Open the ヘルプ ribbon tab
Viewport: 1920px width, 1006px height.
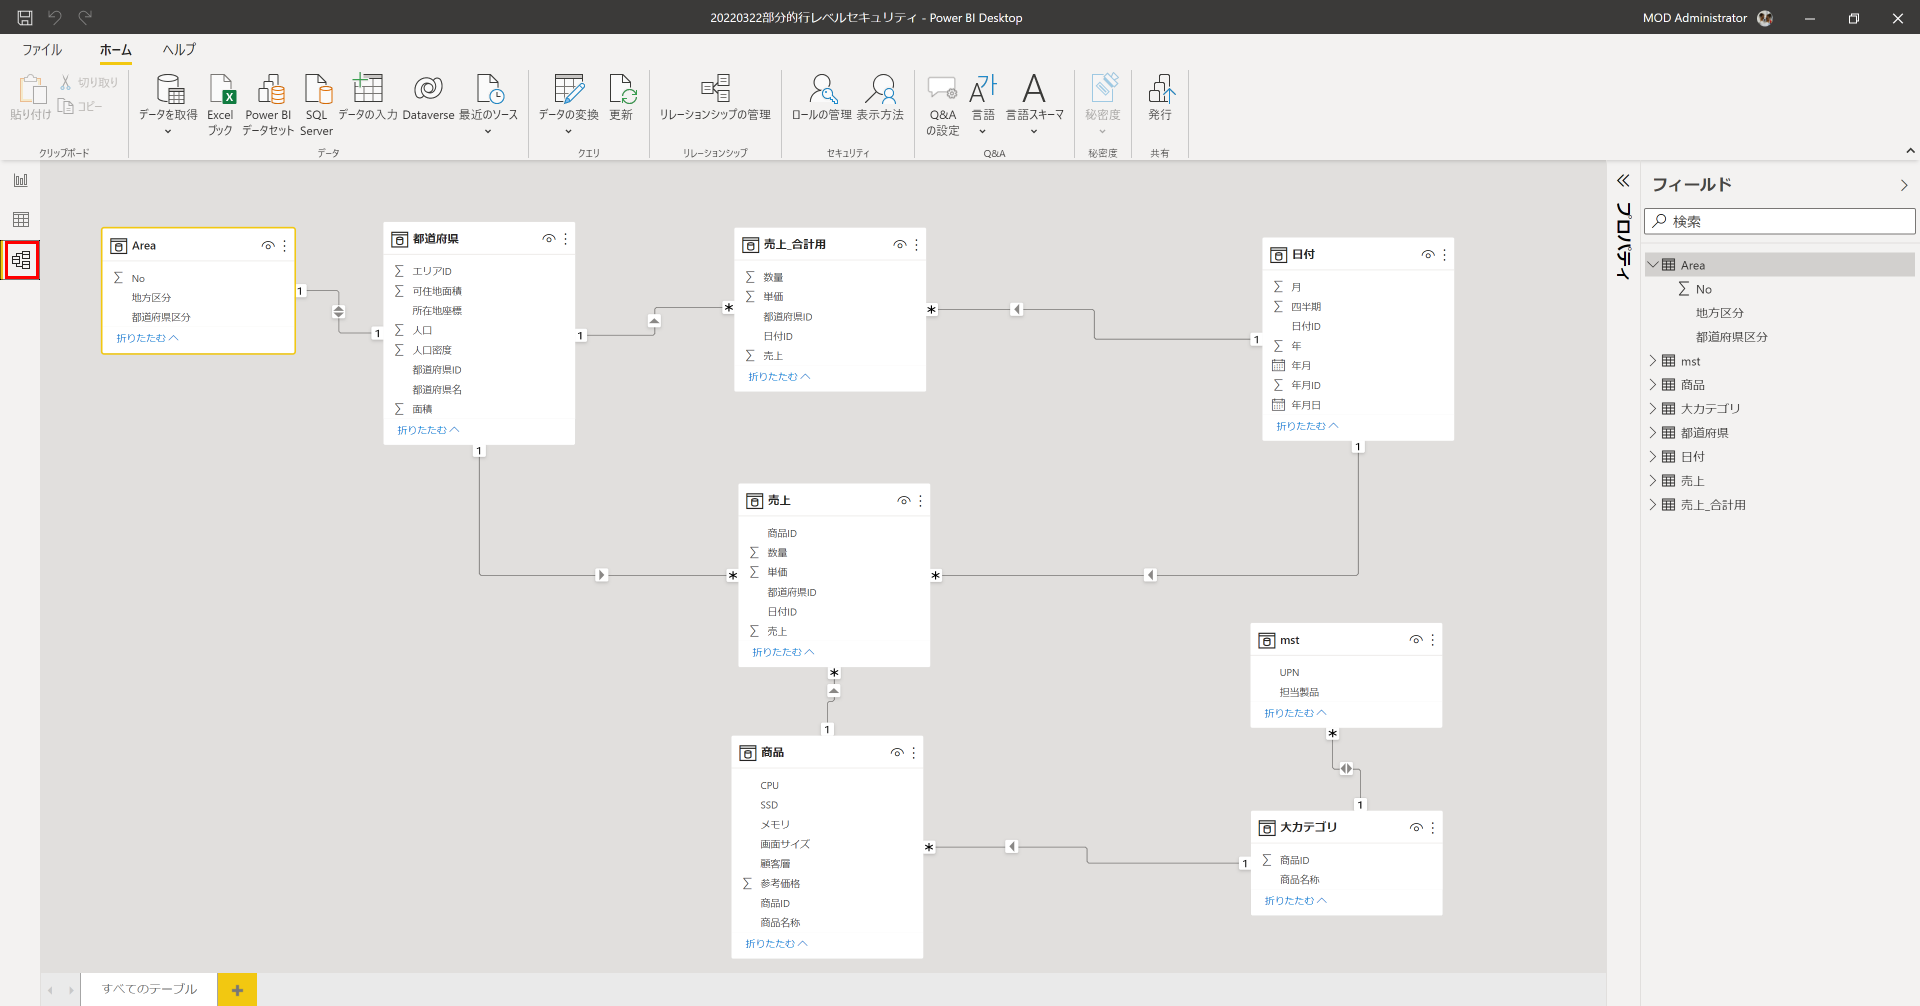point(179,50)
